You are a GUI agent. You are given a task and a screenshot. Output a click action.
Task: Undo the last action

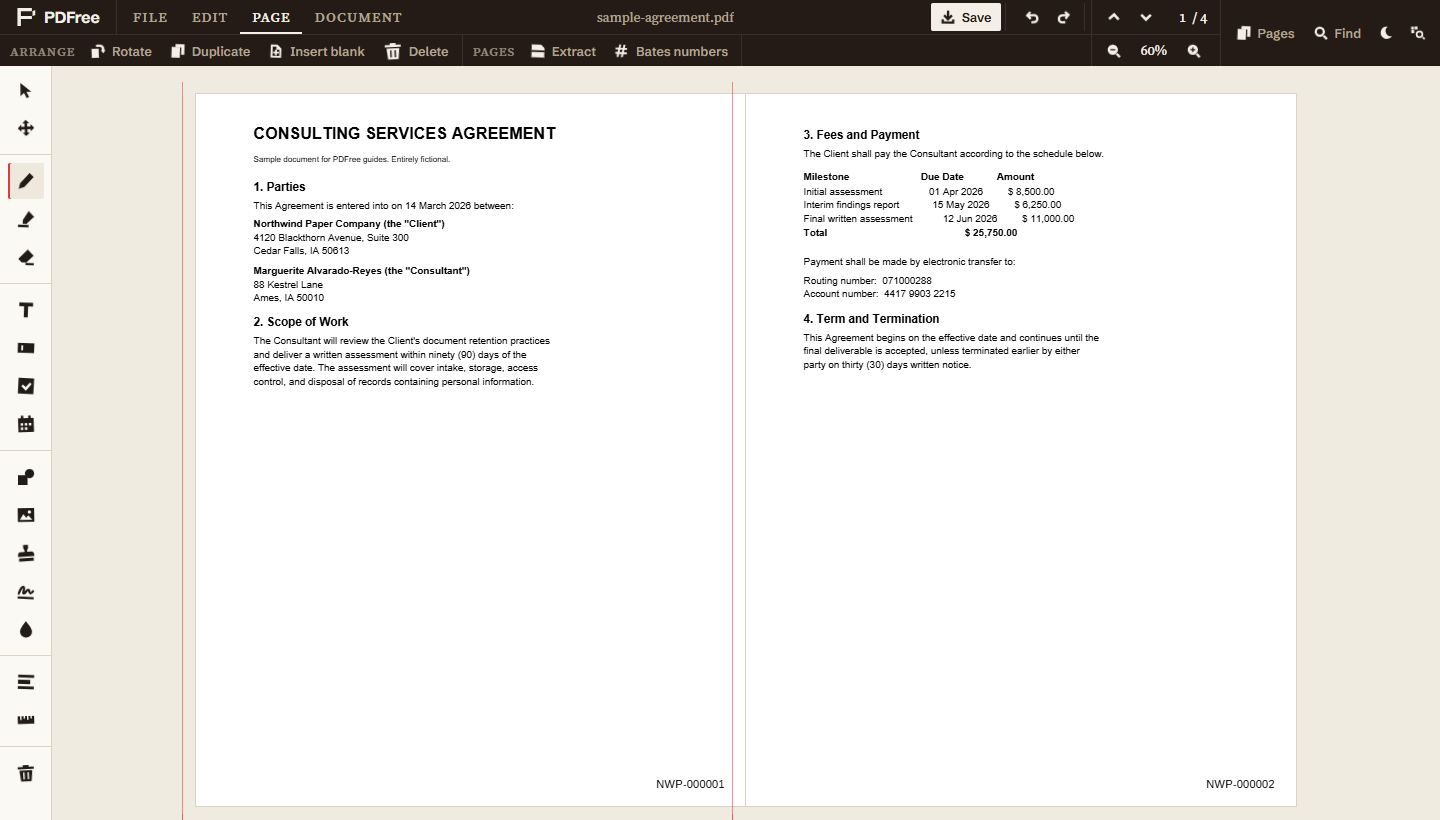tap(1032, 17)
